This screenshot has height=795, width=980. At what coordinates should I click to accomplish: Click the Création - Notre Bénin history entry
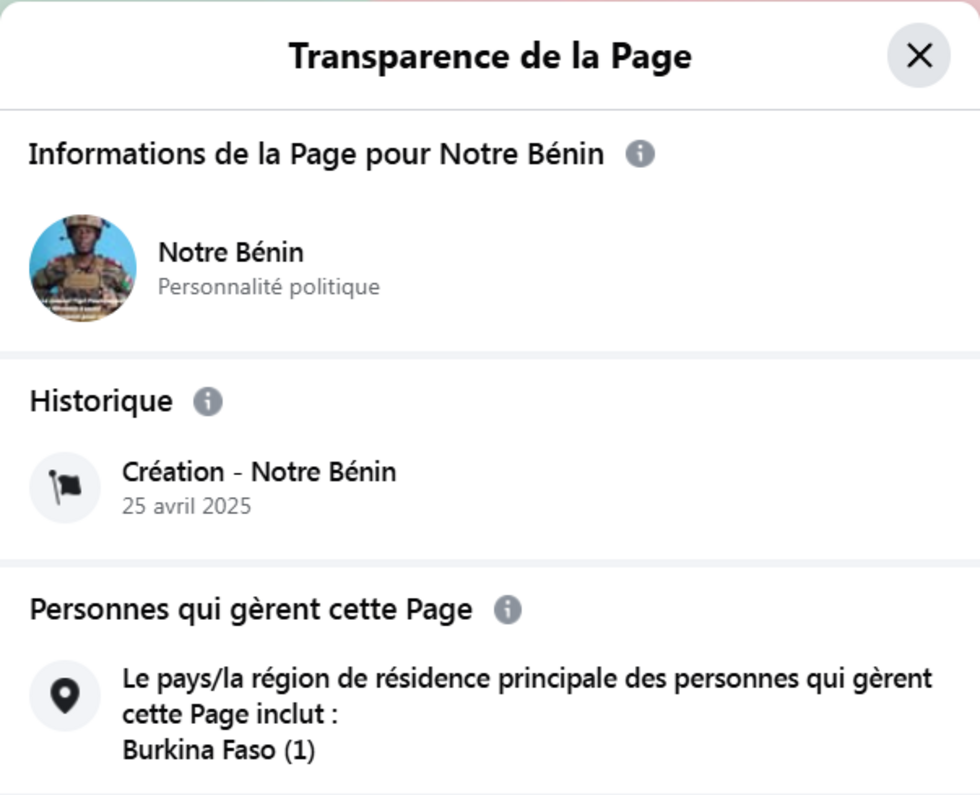(x=259, y=471)
